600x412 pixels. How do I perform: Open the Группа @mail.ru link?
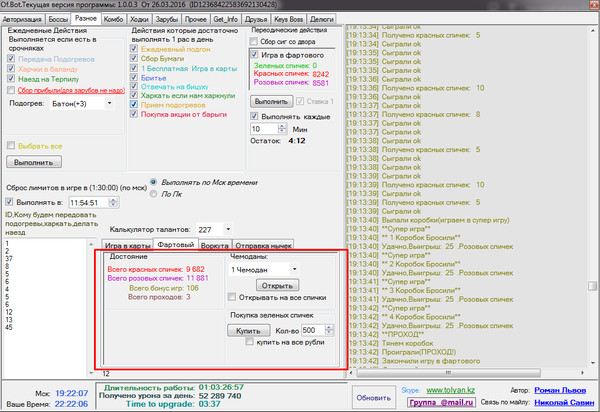441,402
